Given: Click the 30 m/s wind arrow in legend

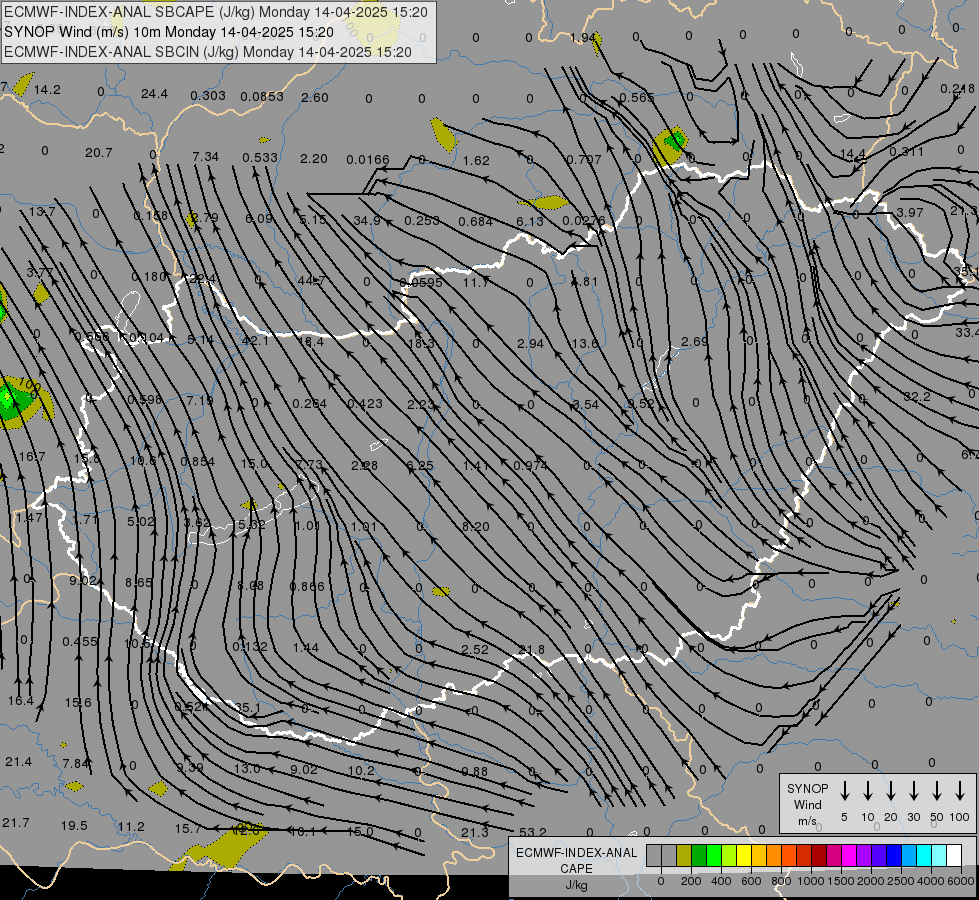Looking at the screenshot, I should pos(913,791).
